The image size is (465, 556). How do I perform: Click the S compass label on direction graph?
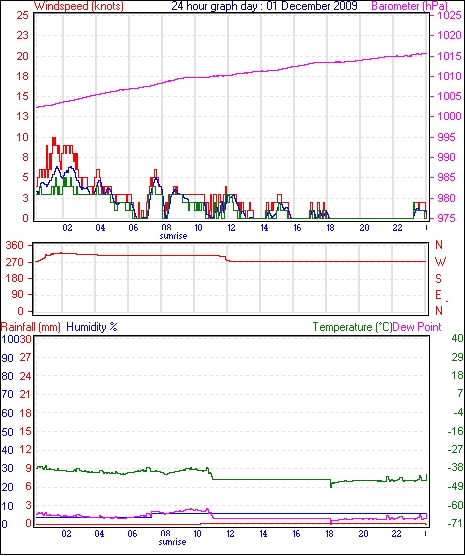(438, 279)
